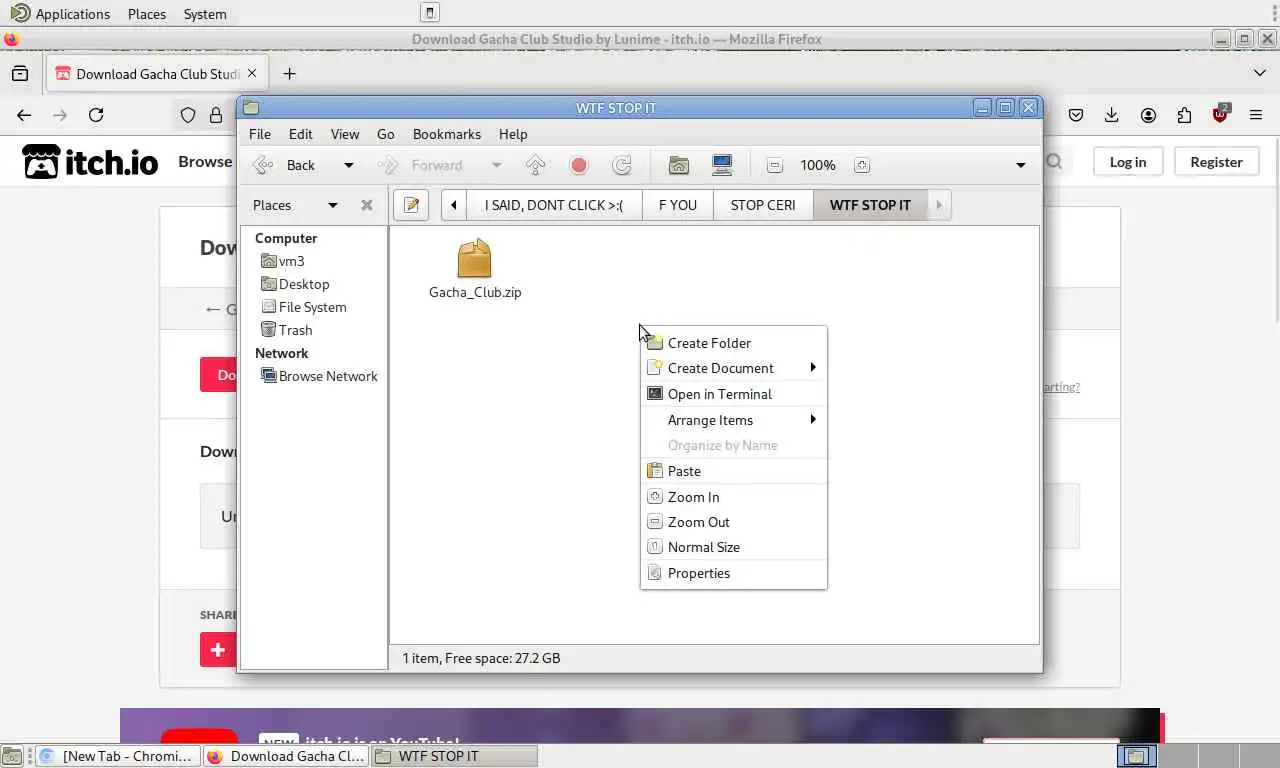Viewport: 1280px width, 768px height.
Task: Open the Home folder toolbar icon
Action: (679, 165)
